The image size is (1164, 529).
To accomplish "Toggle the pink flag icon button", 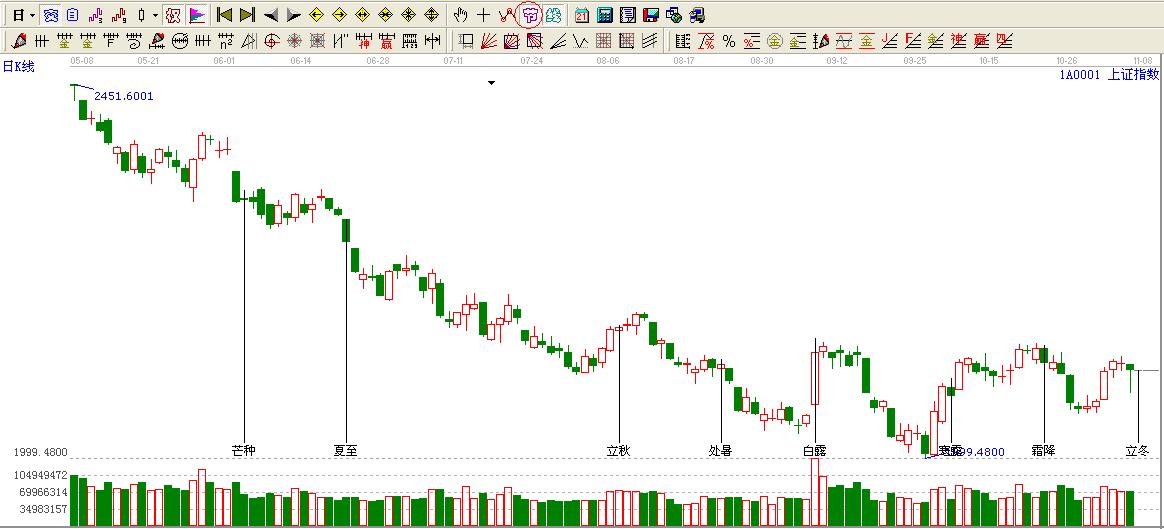I will (197, 15).
